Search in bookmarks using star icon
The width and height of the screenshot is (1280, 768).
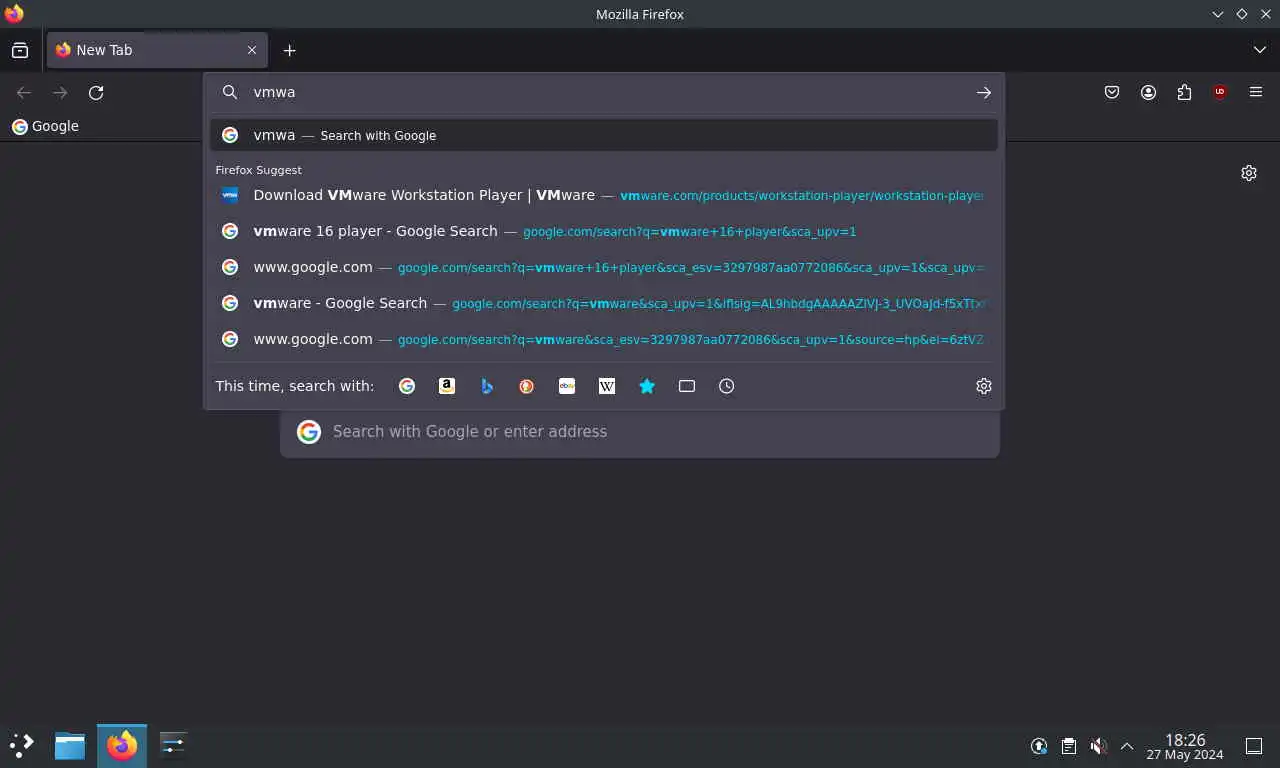point(647,386)
